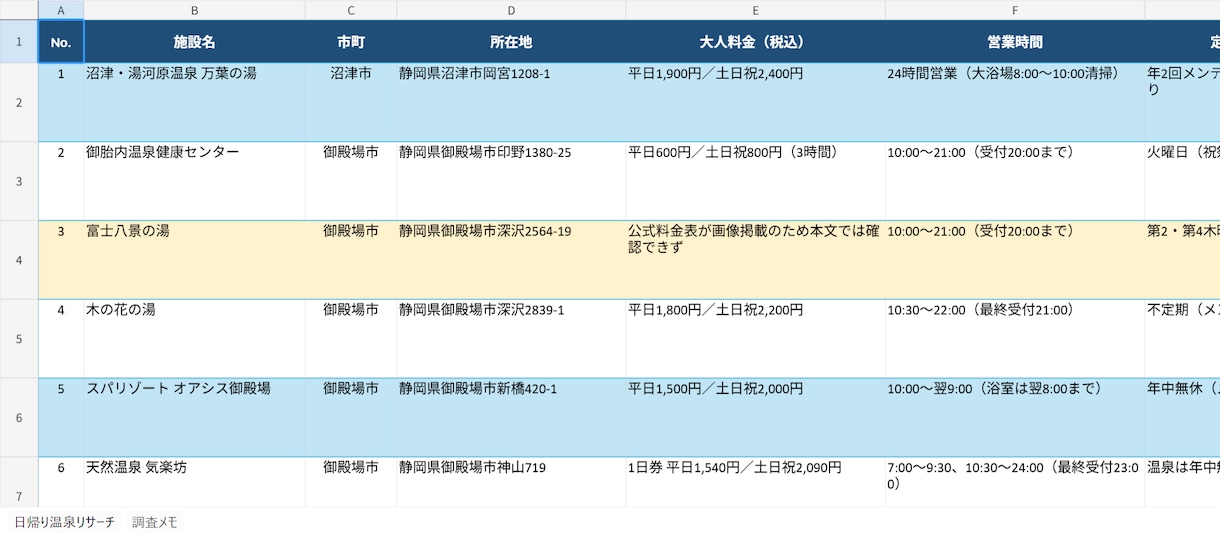Click the 施設名 header cell
The image size is (1220, 536).
(195, 42)
